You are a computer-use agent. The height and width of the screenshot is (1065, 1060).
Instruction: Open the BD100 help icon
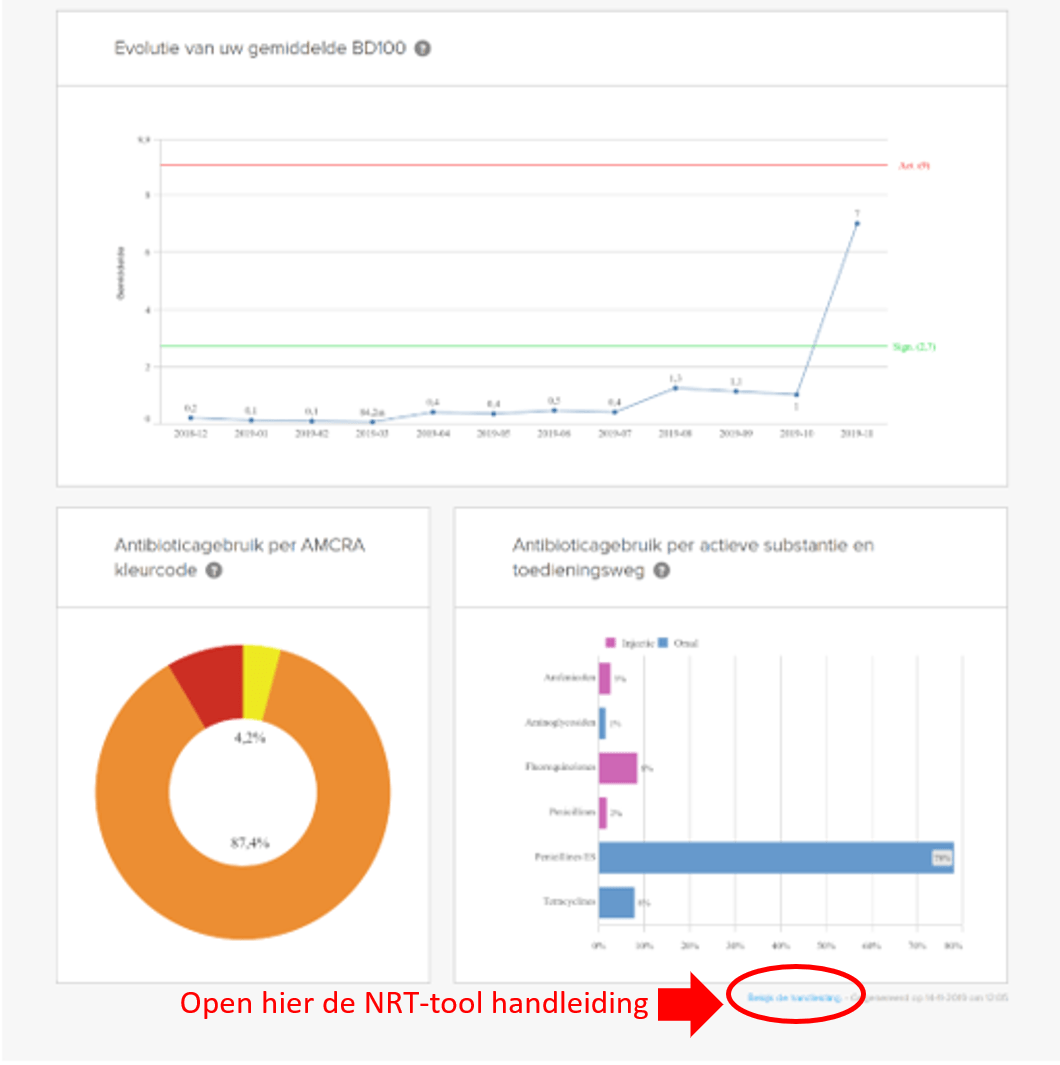[x=422, y=47]
